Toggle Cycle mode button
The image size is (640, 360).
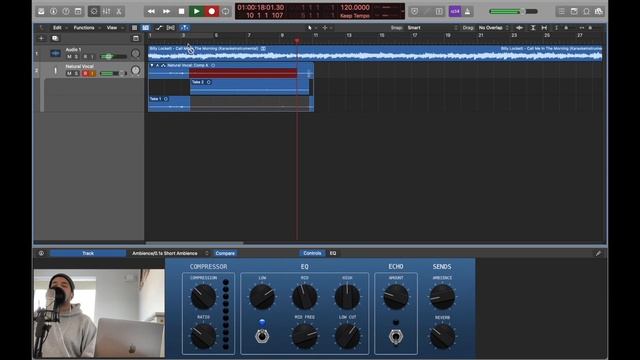[x=226, y=11]
